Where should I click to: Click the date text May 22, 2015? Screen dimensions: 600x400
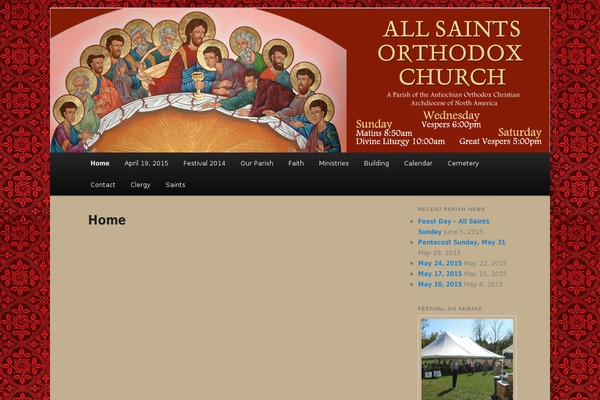pos(485,263)
